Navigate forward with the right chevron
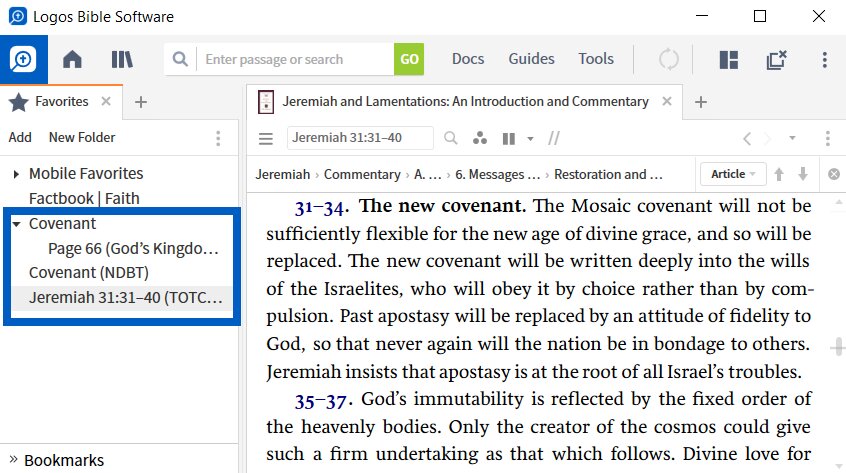 (767, 139)
